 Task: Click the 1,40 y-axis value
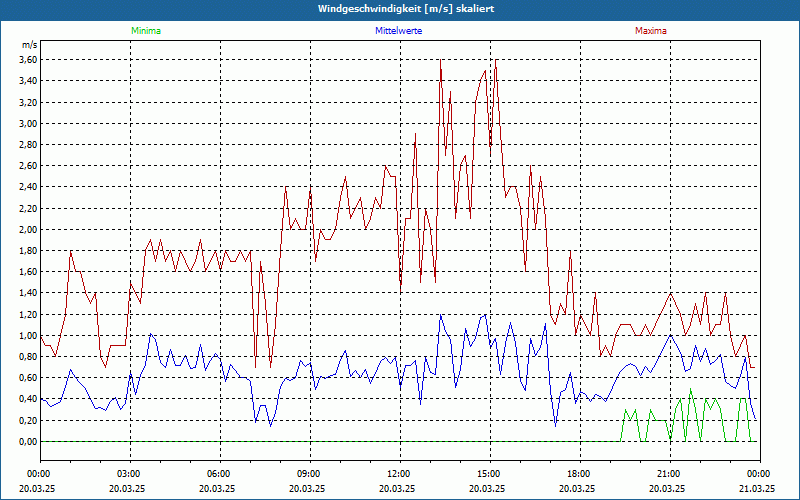click(28, 293)
